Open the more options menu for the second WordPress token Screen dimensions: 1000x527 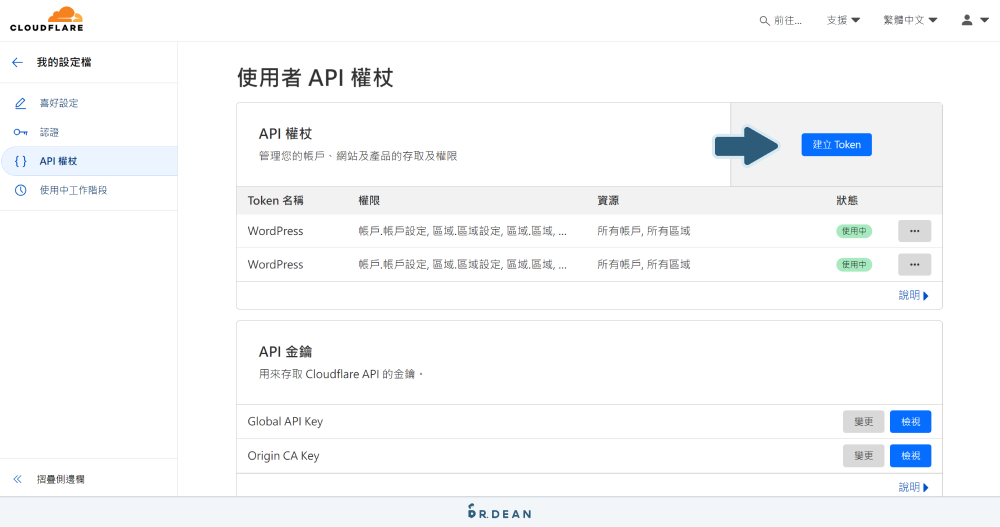click(x=915, y=264)
